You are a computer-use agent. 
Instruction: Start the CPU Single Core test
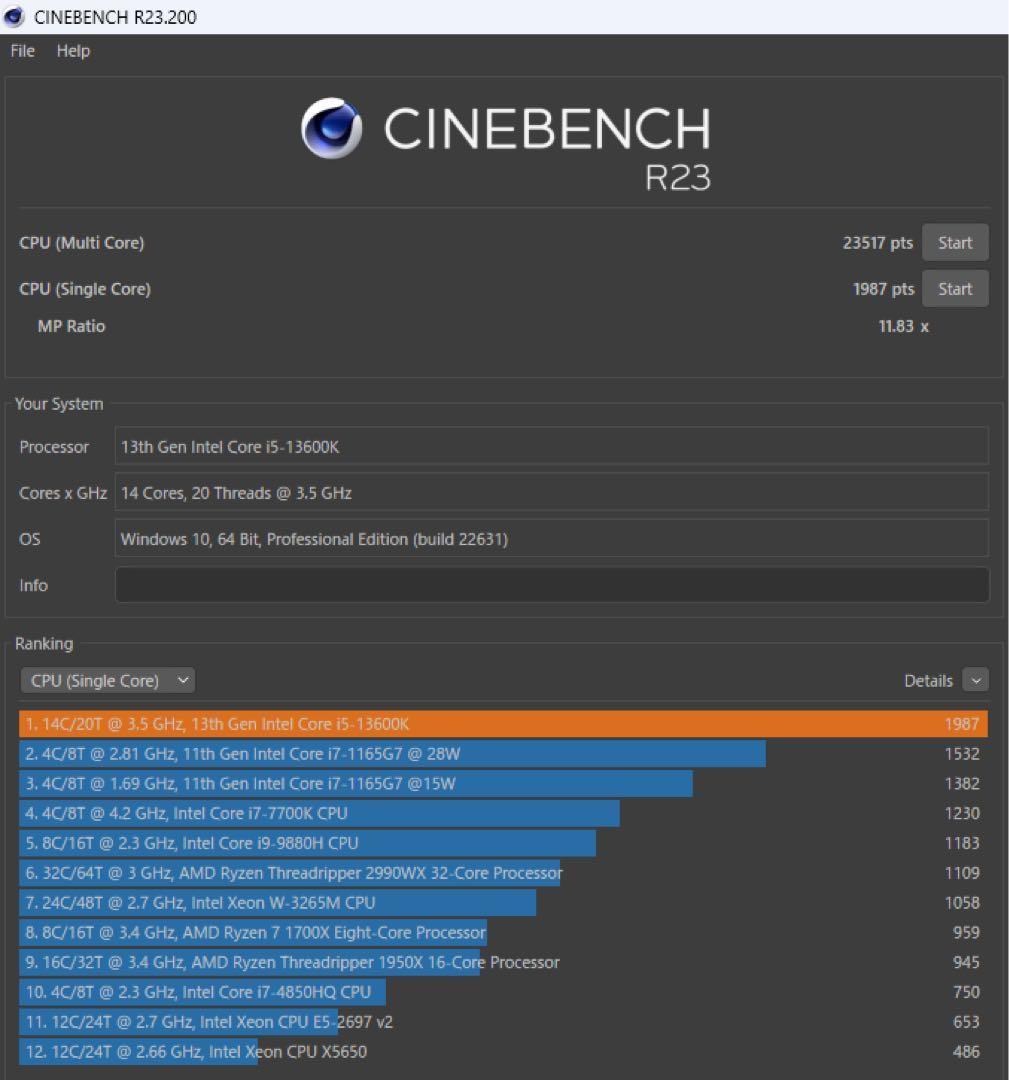[954, 289]
